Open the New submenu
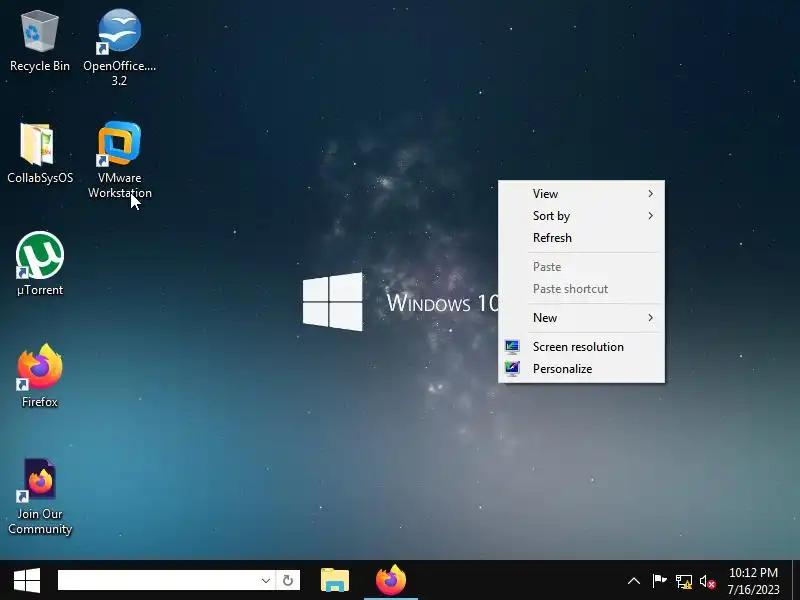Viewport: 800px width, 600px height. (582, 318)
